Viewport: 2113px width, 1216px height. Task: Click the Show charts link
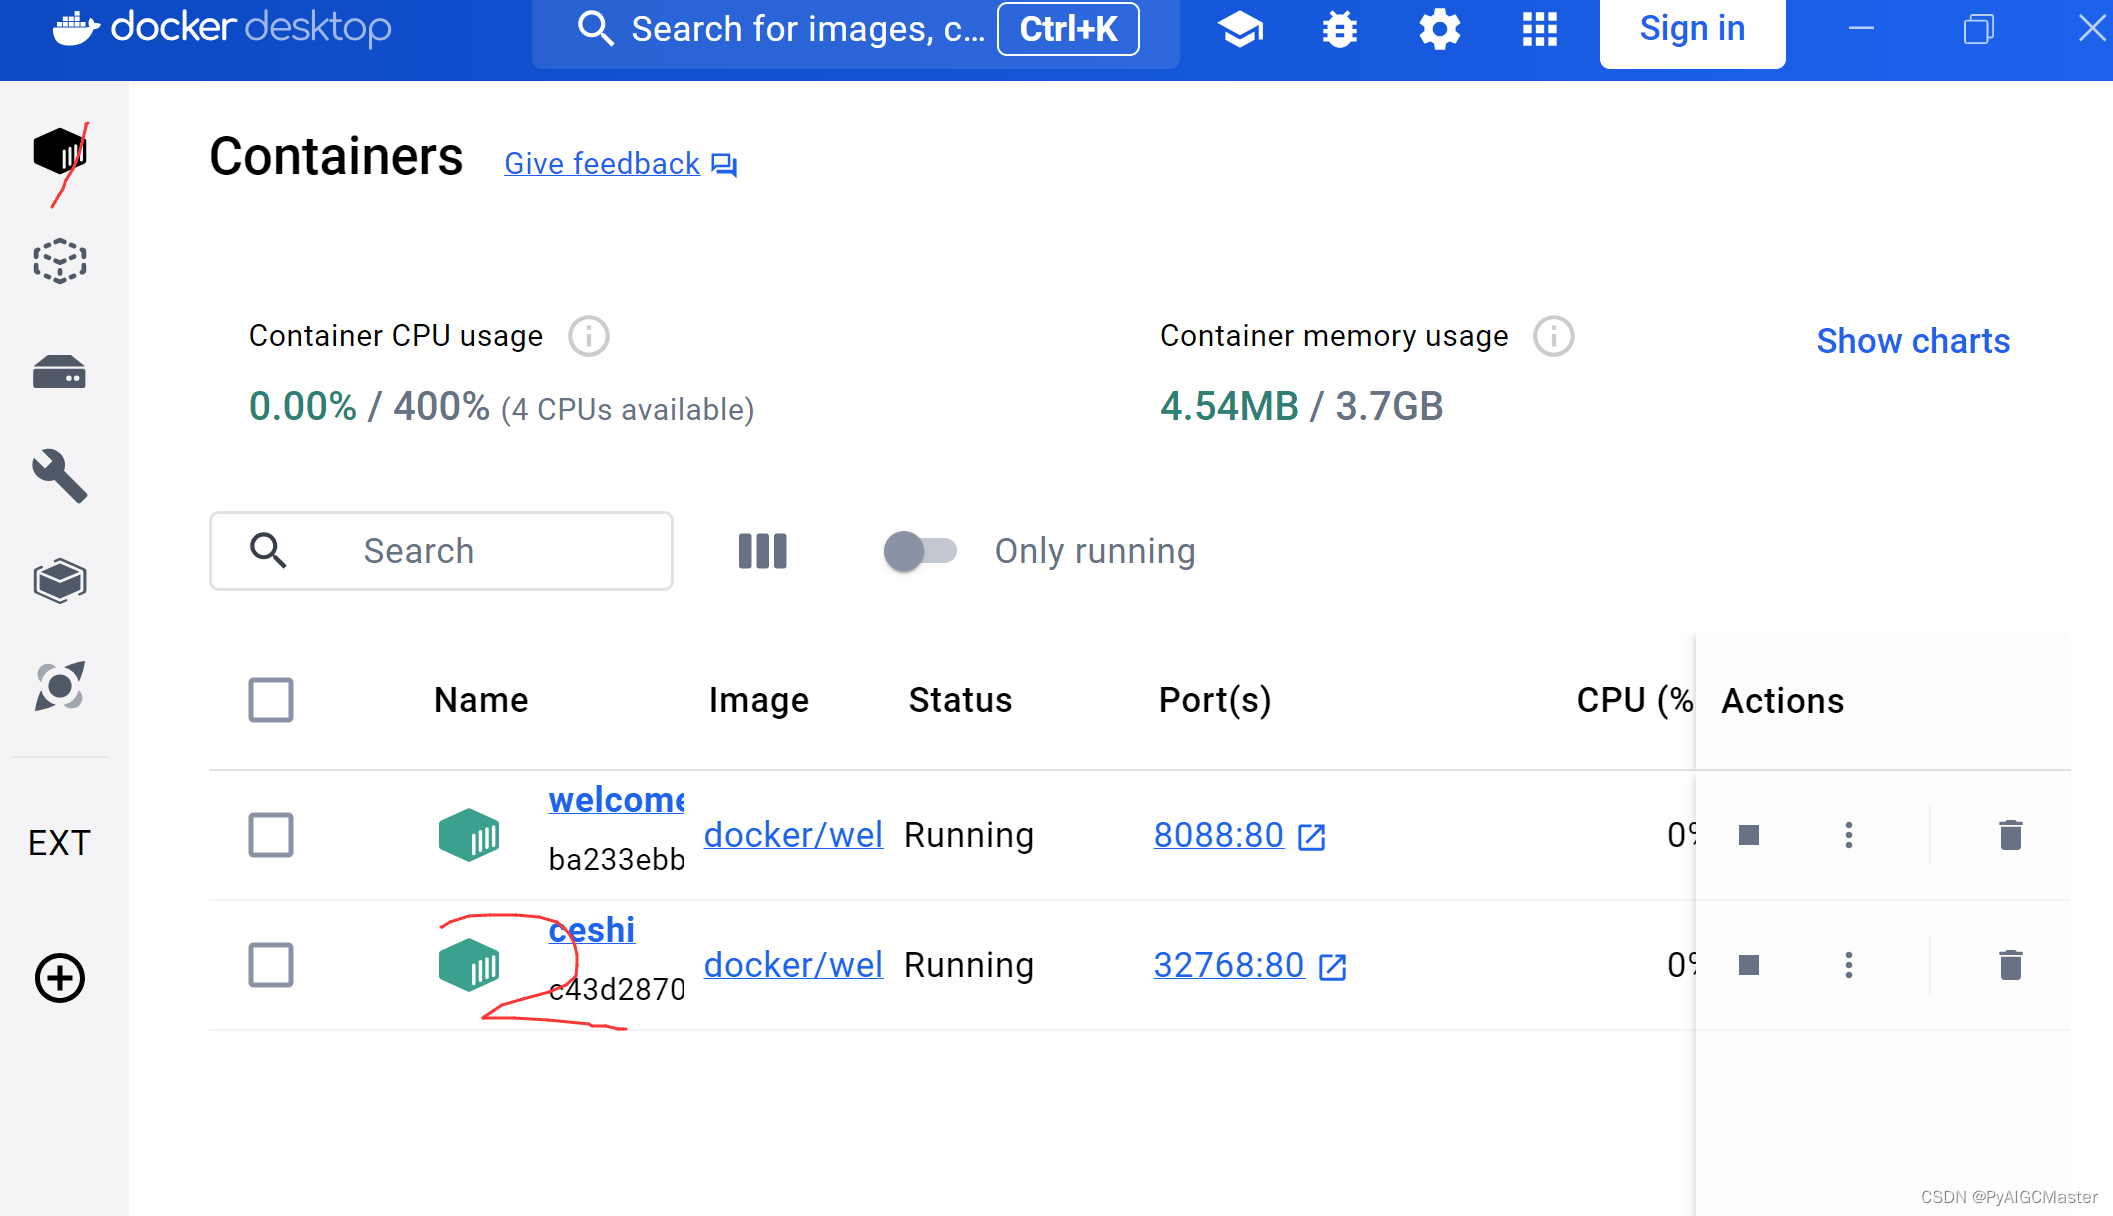(x=1912, y=341)
